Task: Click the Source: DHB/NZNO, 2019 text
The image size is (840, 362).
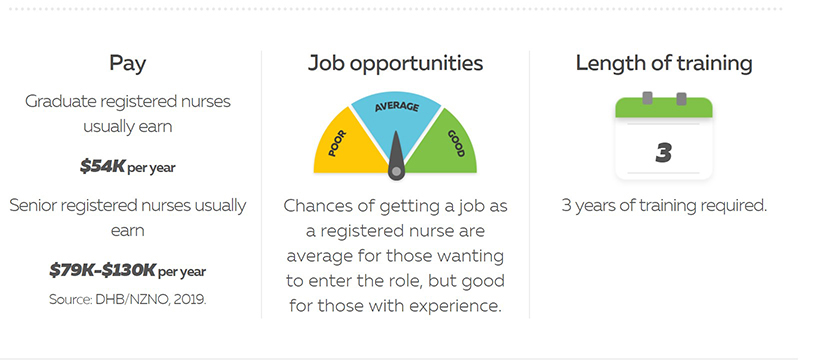Action: [128, 299]
